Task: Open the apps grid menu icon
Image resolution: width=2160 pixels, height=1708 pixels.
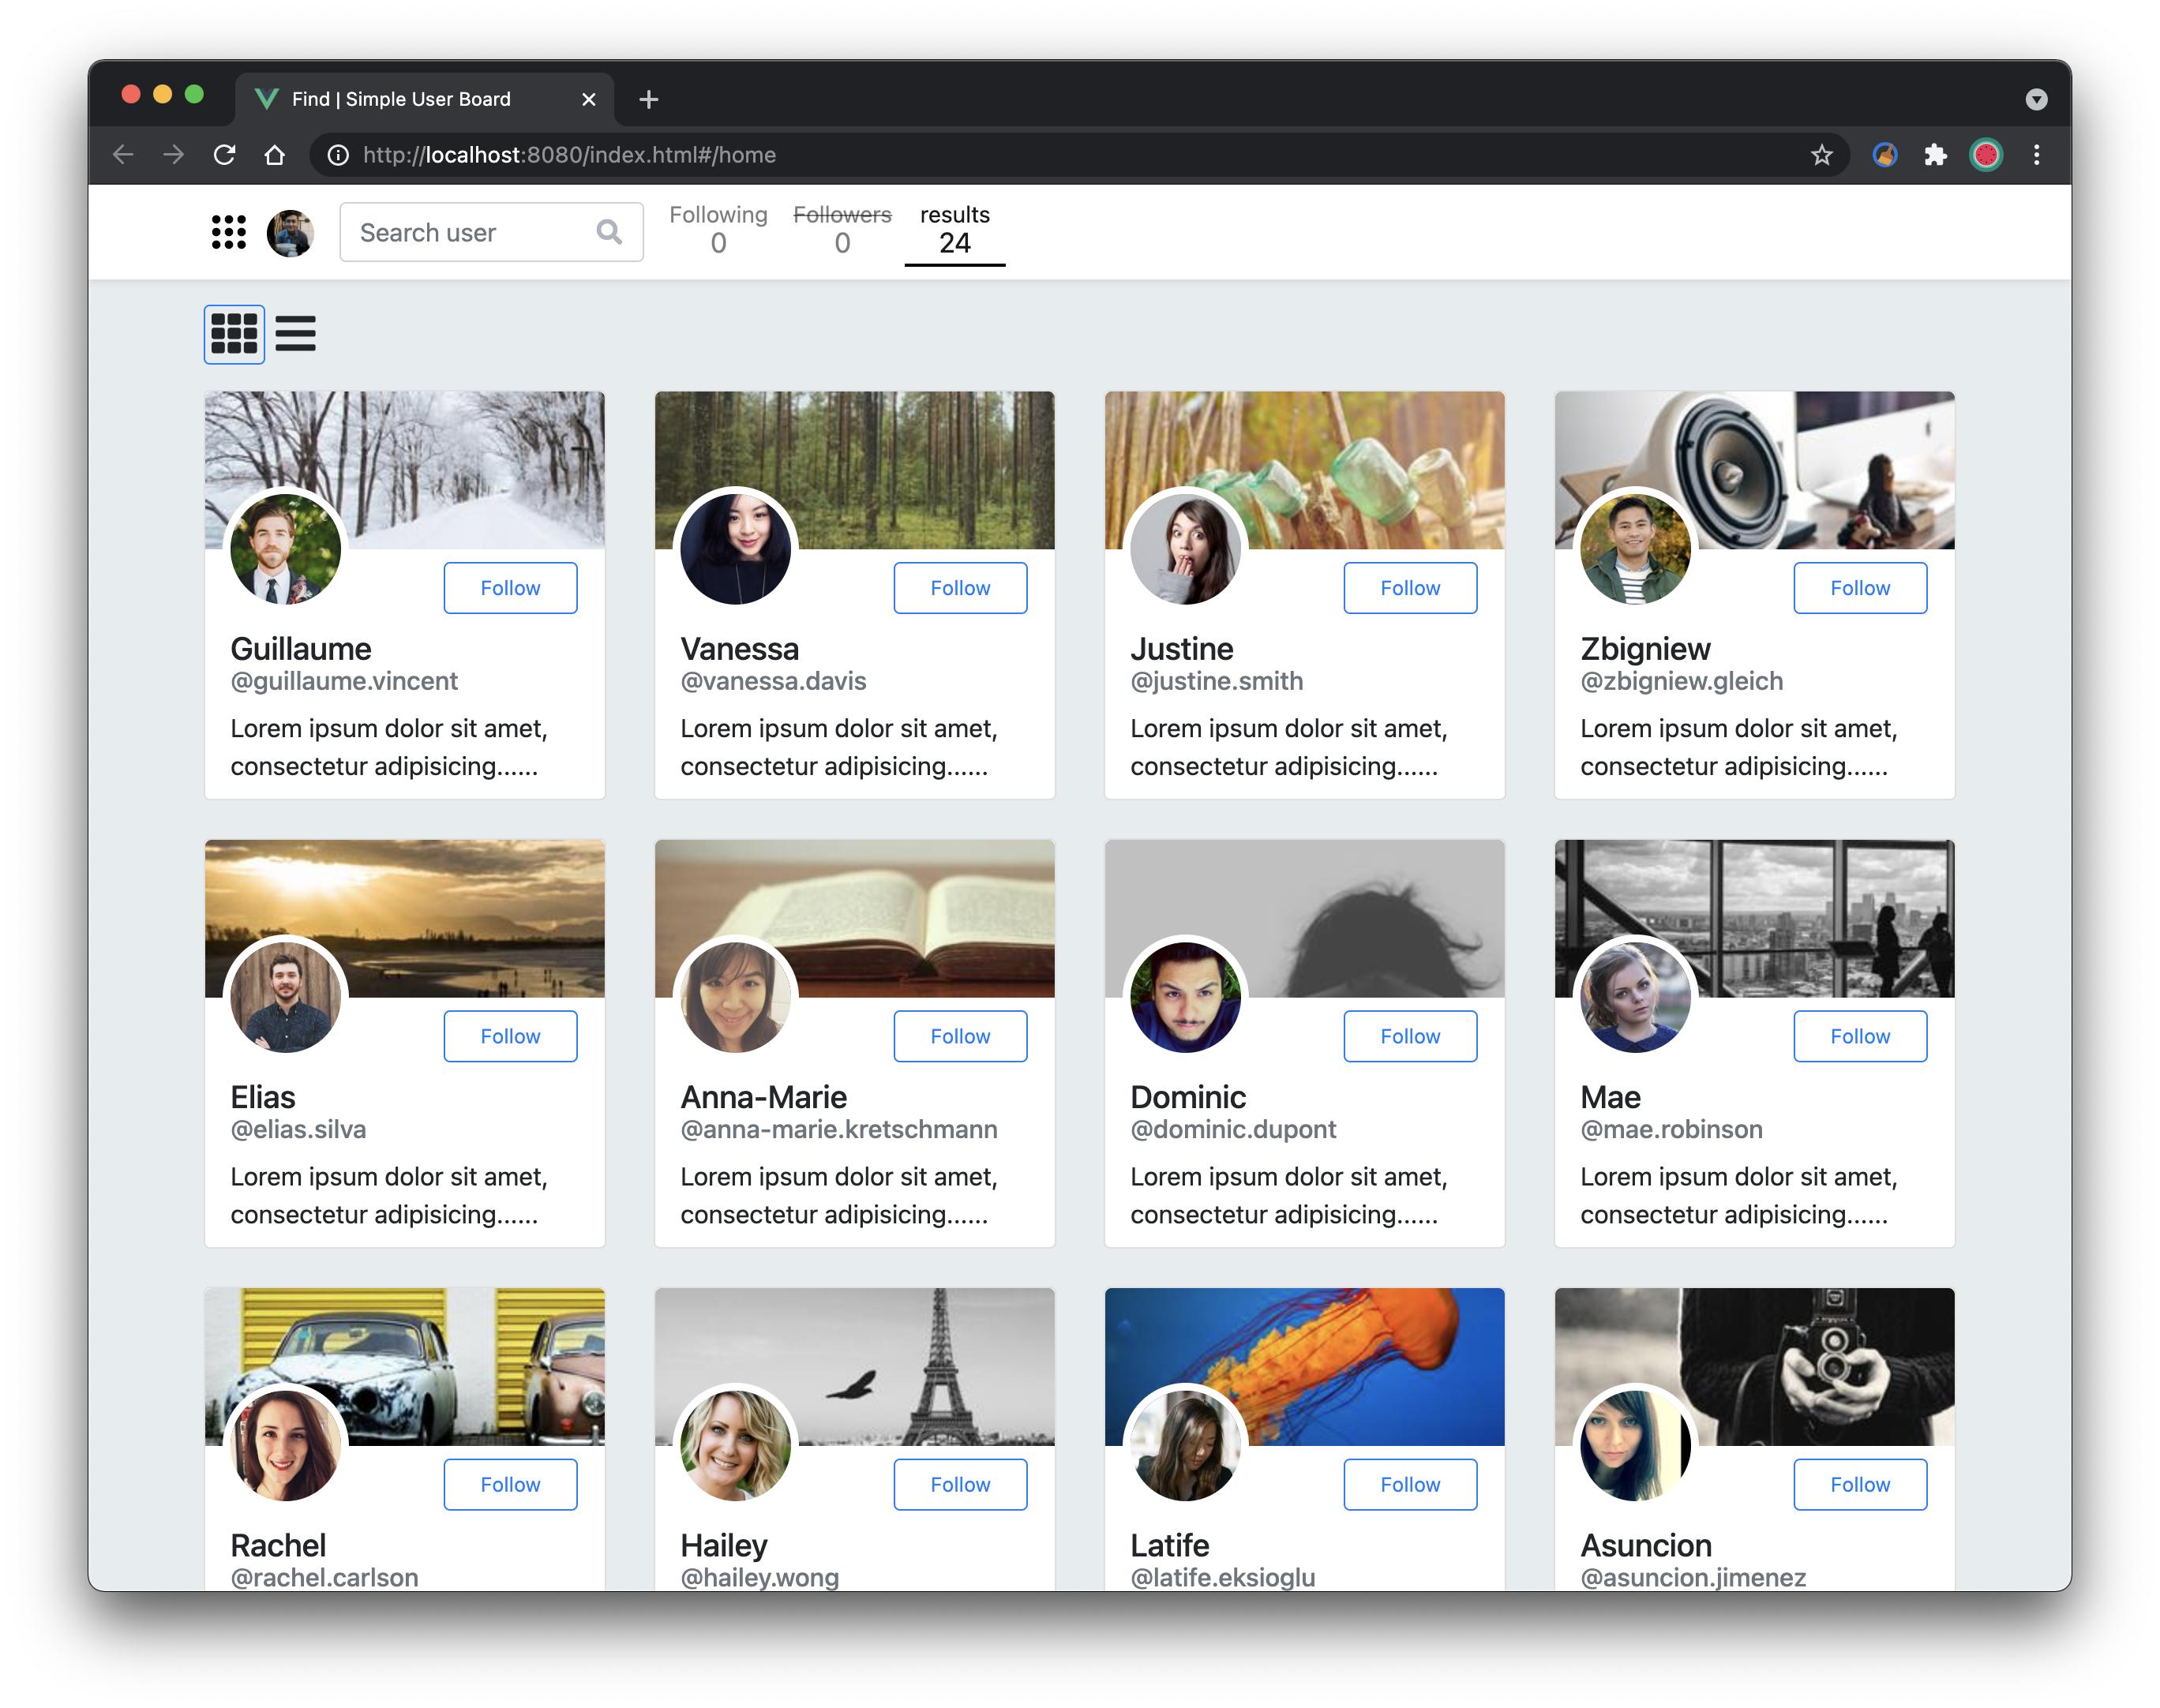Action: pyautogui.click(x=228, y=232)
